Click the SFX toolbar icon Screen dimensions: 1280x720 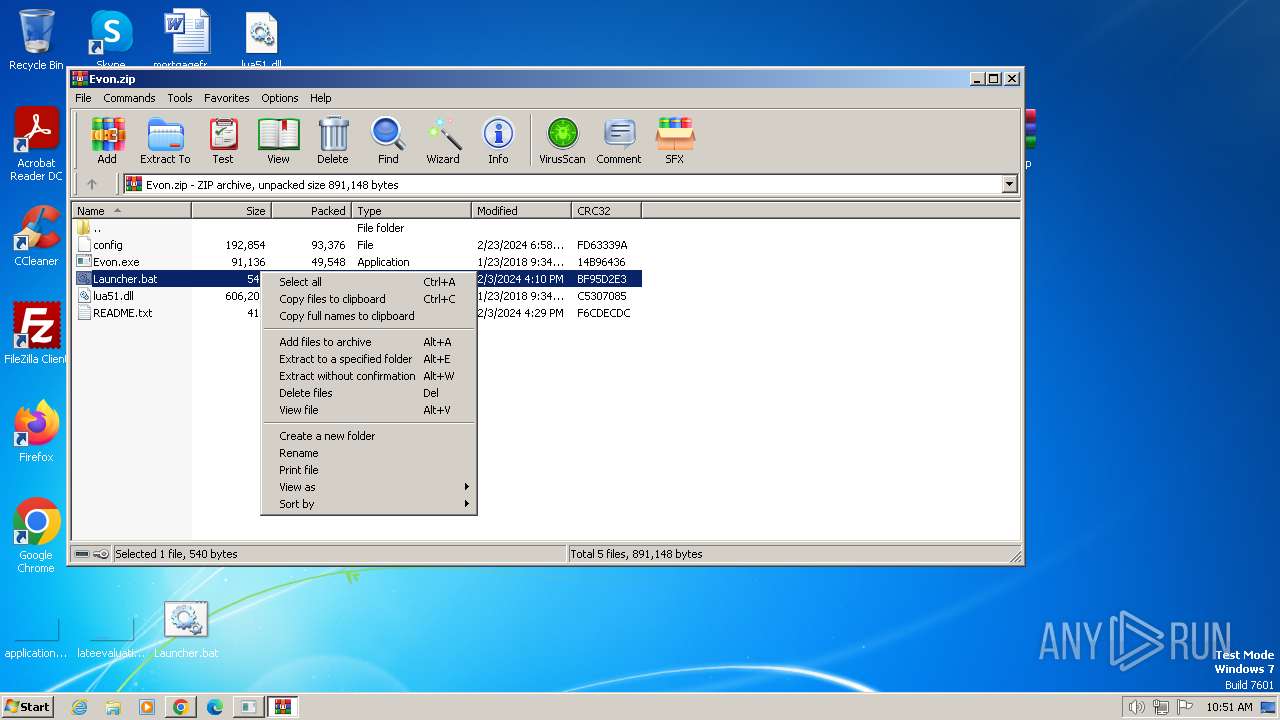[x=675, y=140]
